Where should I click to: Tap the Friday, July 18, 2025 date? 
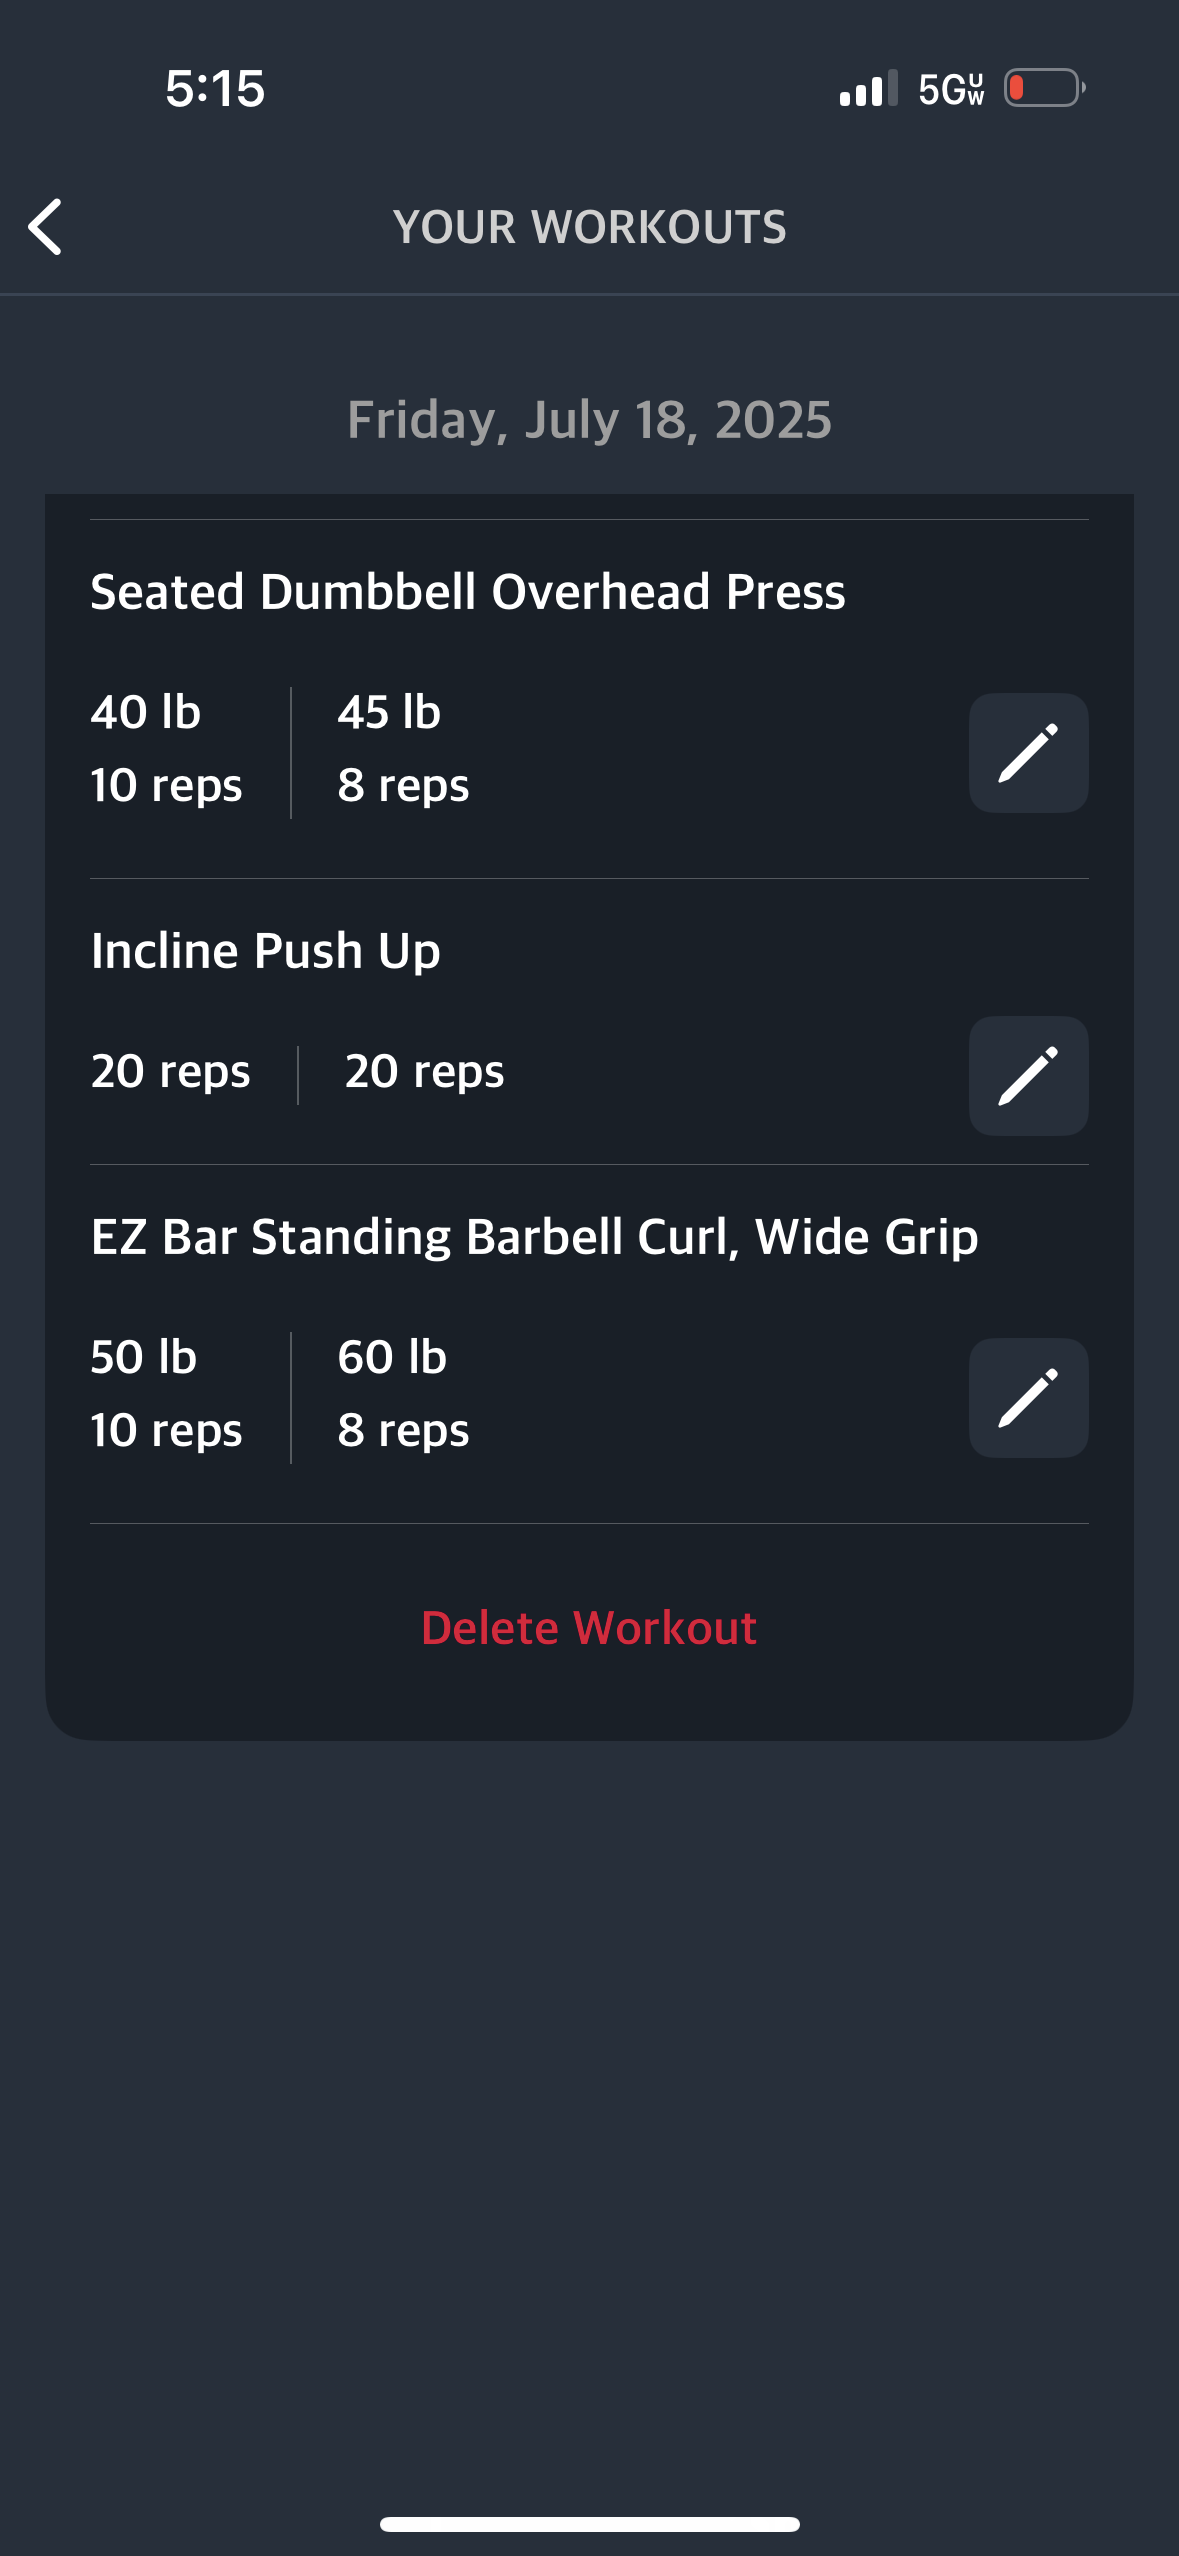pyautogui.click(x=589, y=419)
